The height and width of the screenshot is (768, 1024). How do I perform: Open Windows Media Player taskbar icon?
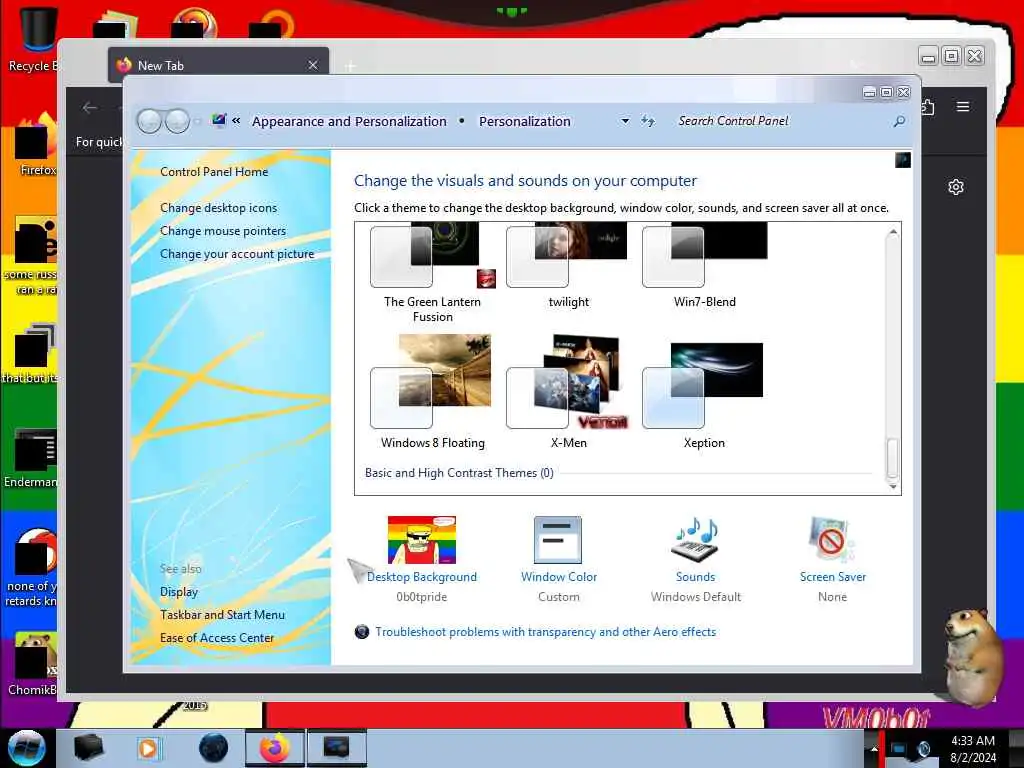pyautogui.click(x=148, y=748)
